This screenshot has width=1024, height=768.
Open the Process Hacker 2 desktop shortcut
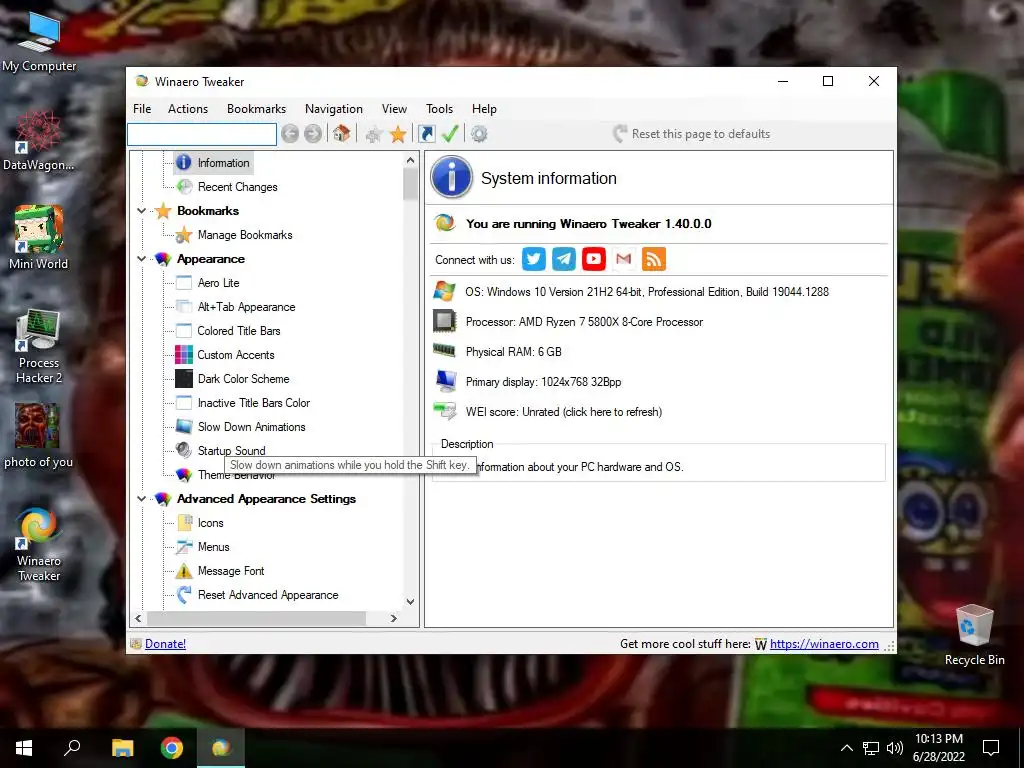[x=39, y=346]
